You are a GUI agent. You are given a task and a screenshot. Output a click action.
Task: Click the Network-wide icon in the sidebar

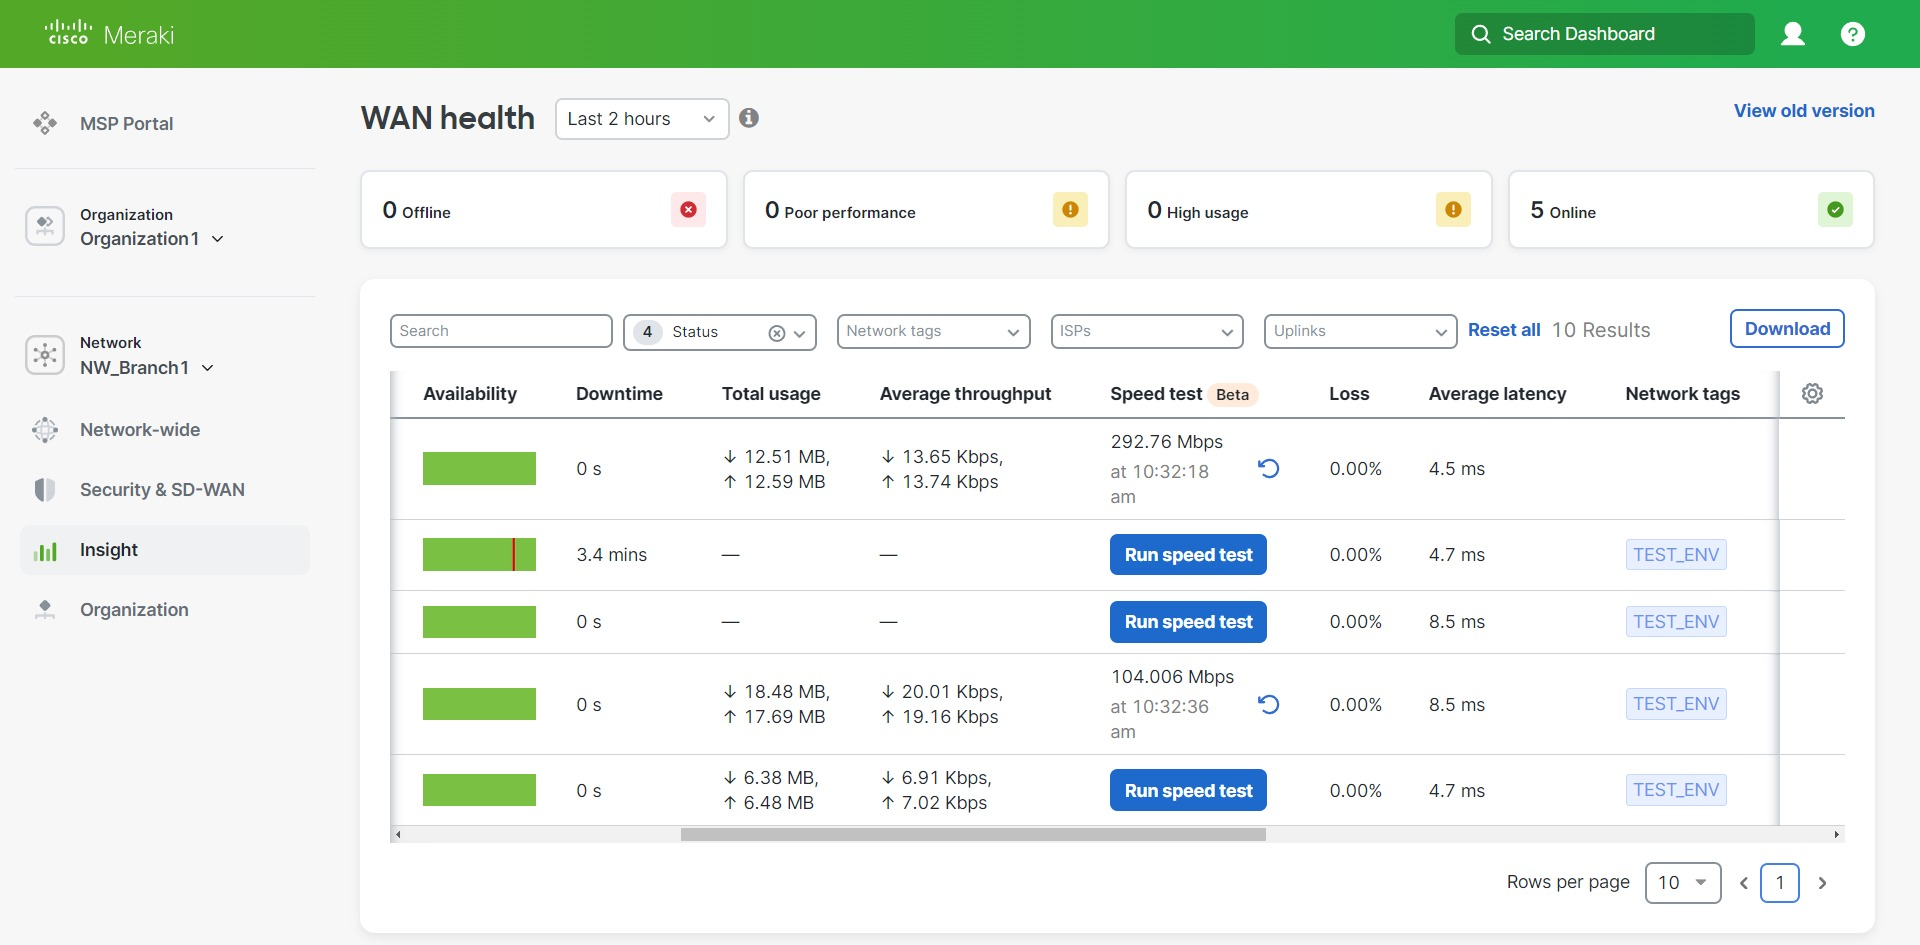[44, 429]
